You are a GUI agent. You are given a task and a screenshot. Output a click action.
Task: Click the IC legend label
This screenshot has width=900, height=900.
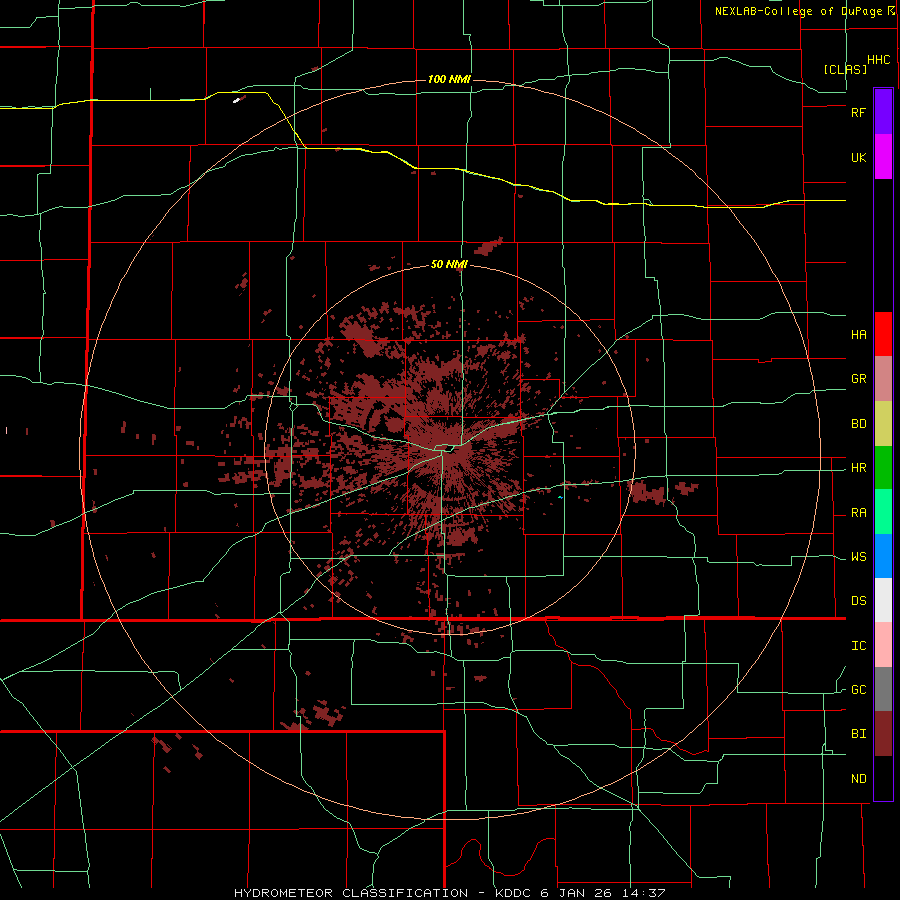coord(859,646)
